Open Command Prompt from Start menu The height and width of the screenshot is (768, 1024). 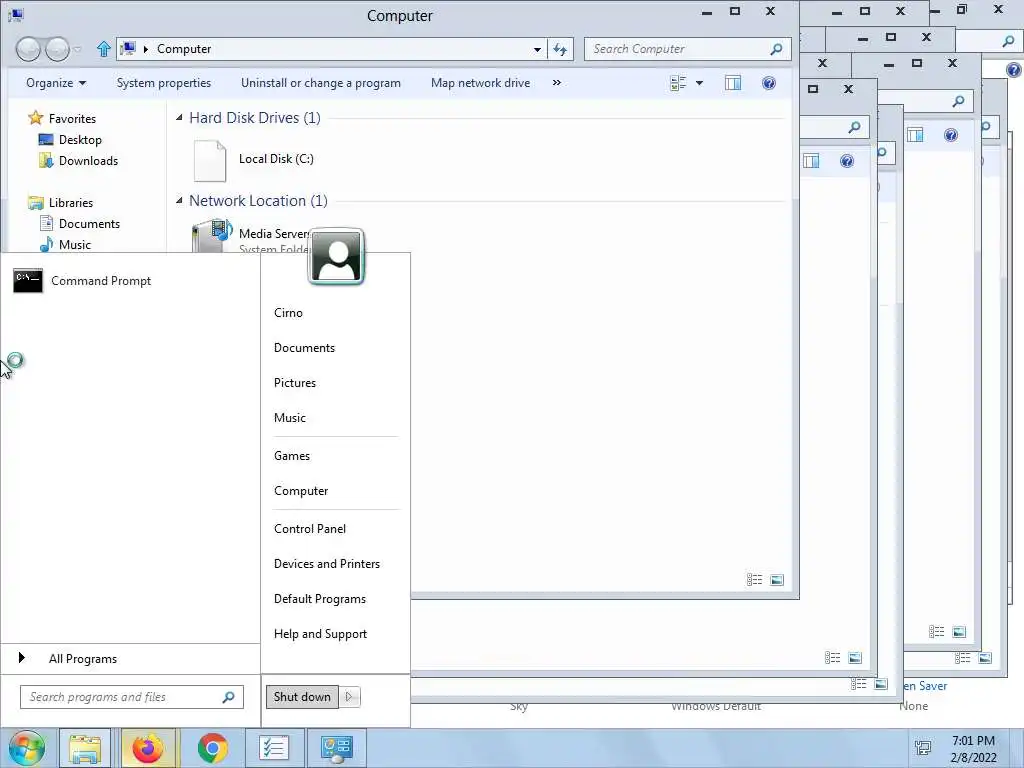(82, 281)
